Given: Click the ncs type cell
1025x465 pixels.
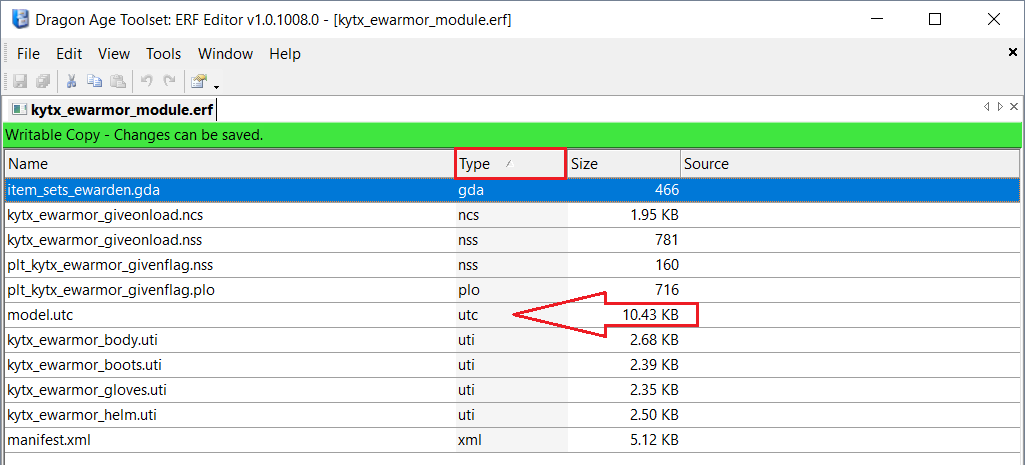Looking at the screenshot, I should pyautogui.click(x=511, y=215).
